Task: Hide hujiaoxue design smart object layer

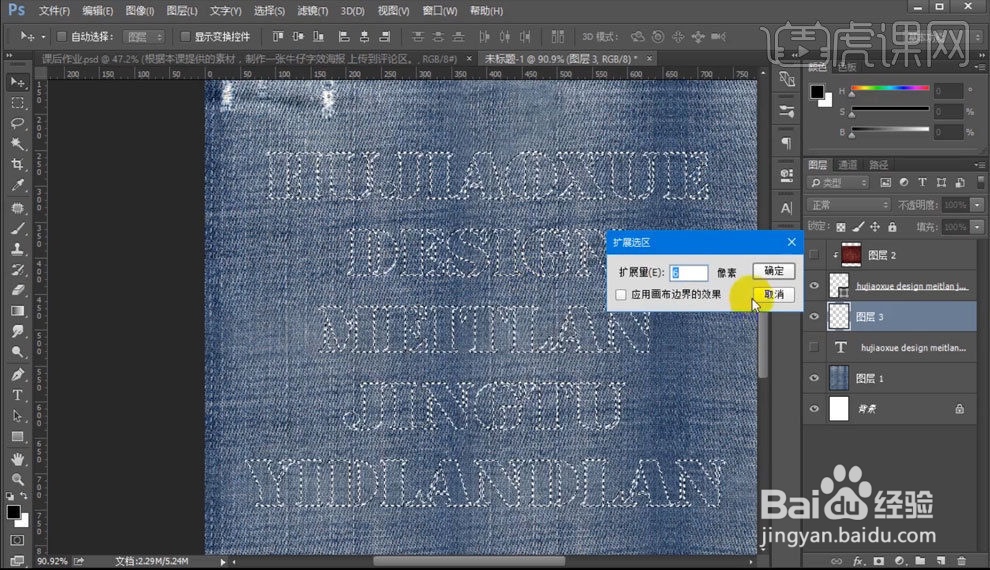Action: click(814, 286)
